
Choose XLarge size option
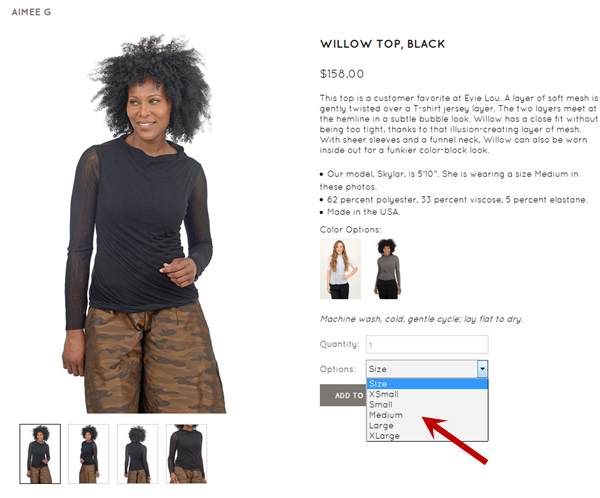coord(427,436)
